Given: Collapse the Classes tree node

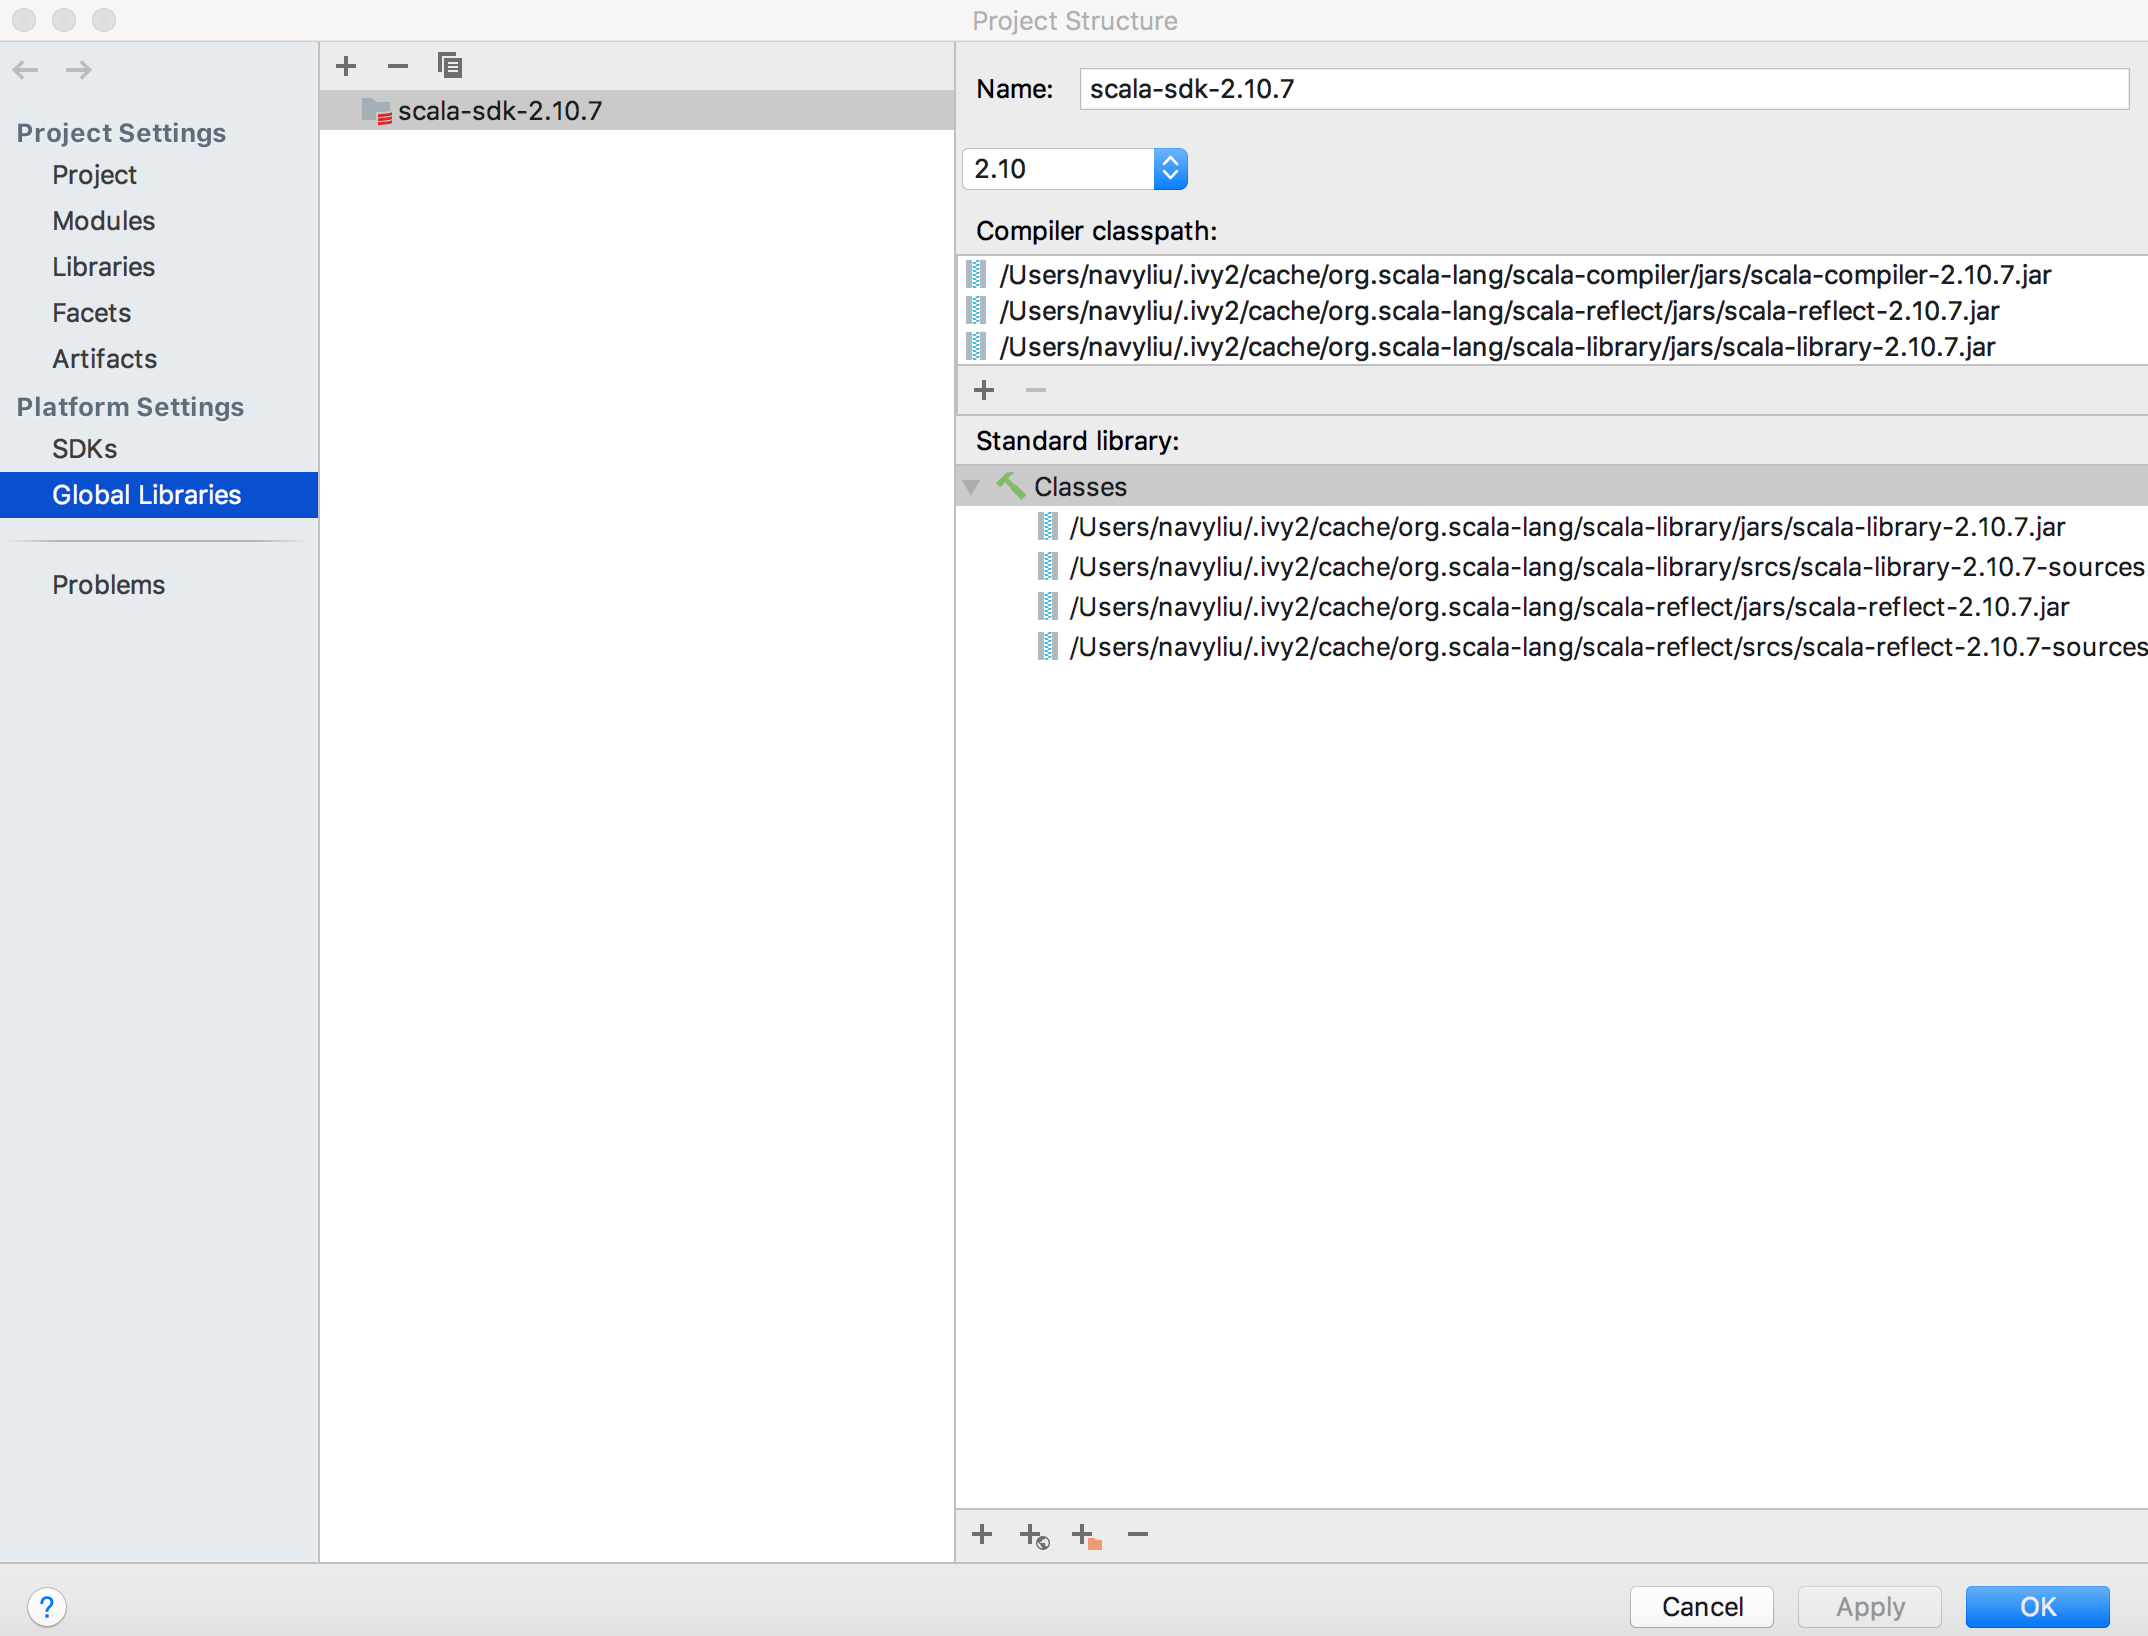Looking at the screenshot, I should click(x=971, y=487).
